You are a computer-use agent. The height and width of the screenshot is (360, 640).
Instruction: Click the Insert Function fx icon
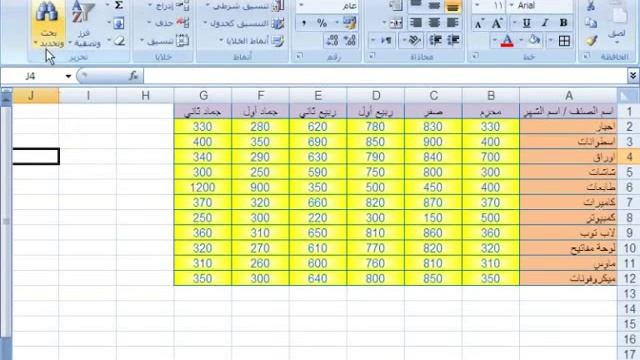coord(133,76)
